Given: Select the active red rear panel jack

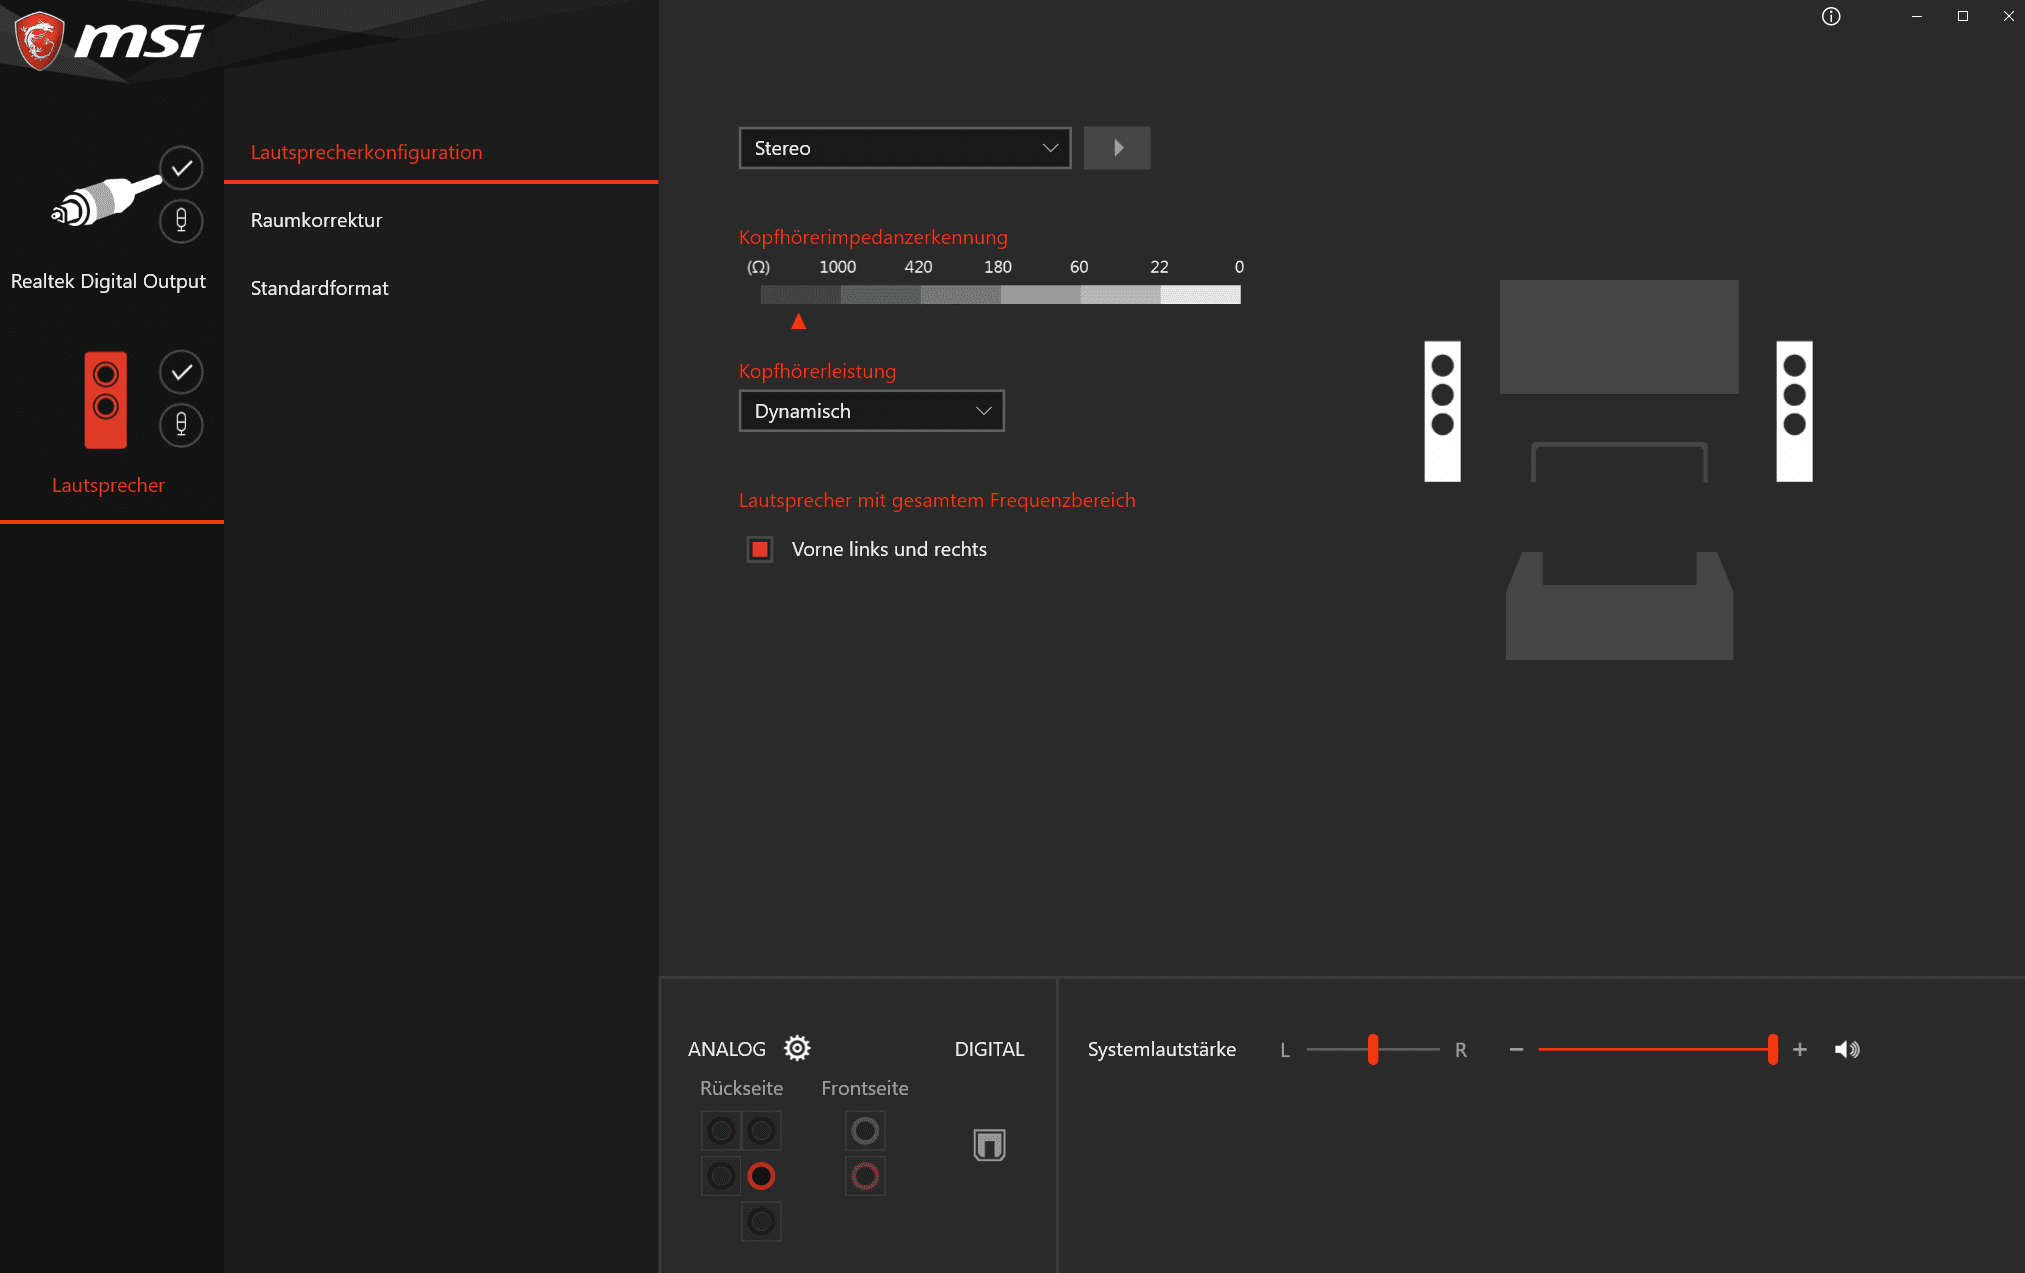Looking at the screenshot, I should coord(761,1176).
